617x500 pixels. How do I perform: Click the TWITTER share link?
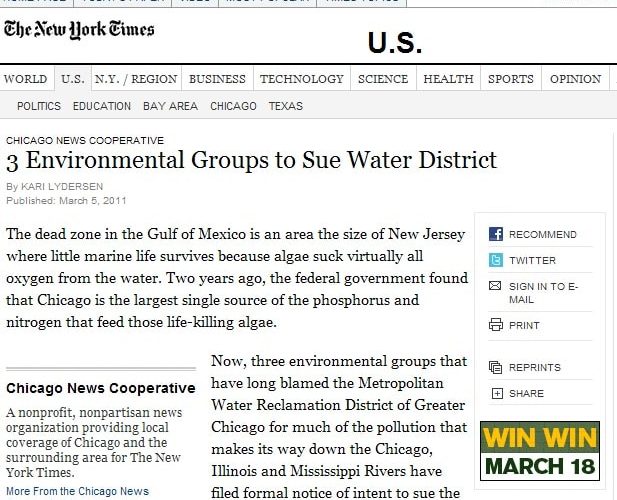coord(532,260)
